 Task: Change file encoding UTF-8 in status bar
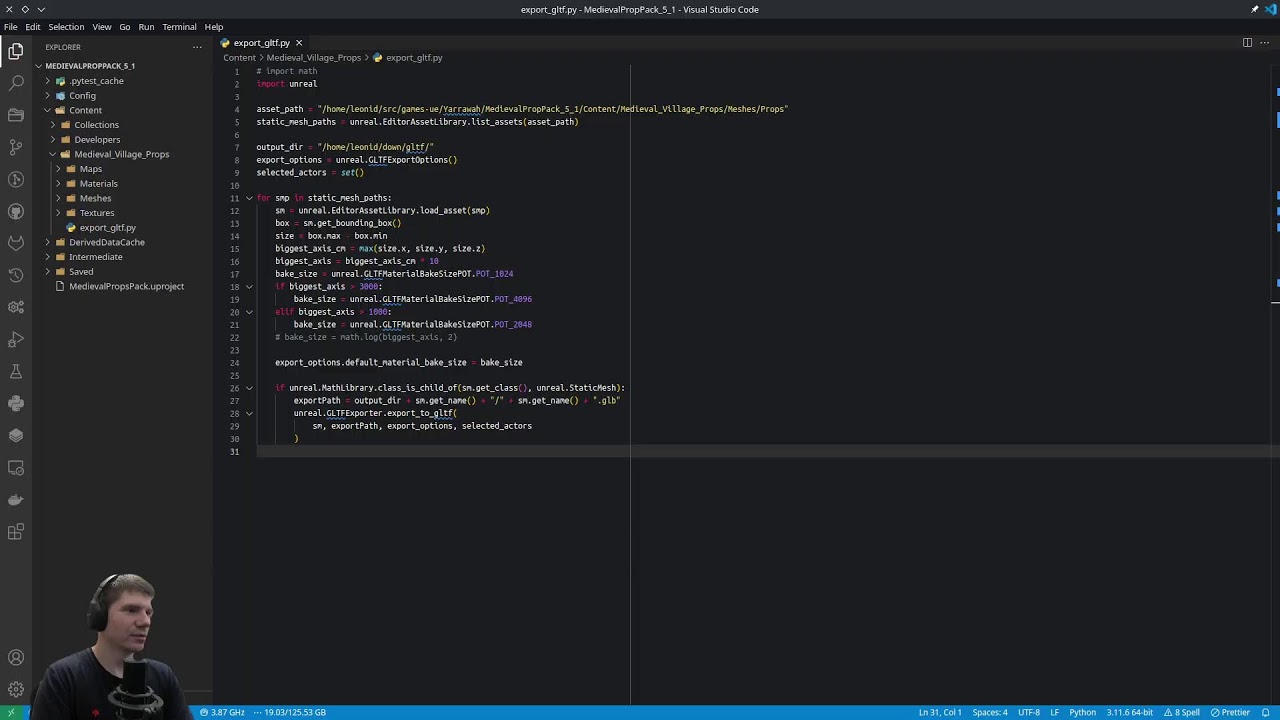tap(1029, 712)
